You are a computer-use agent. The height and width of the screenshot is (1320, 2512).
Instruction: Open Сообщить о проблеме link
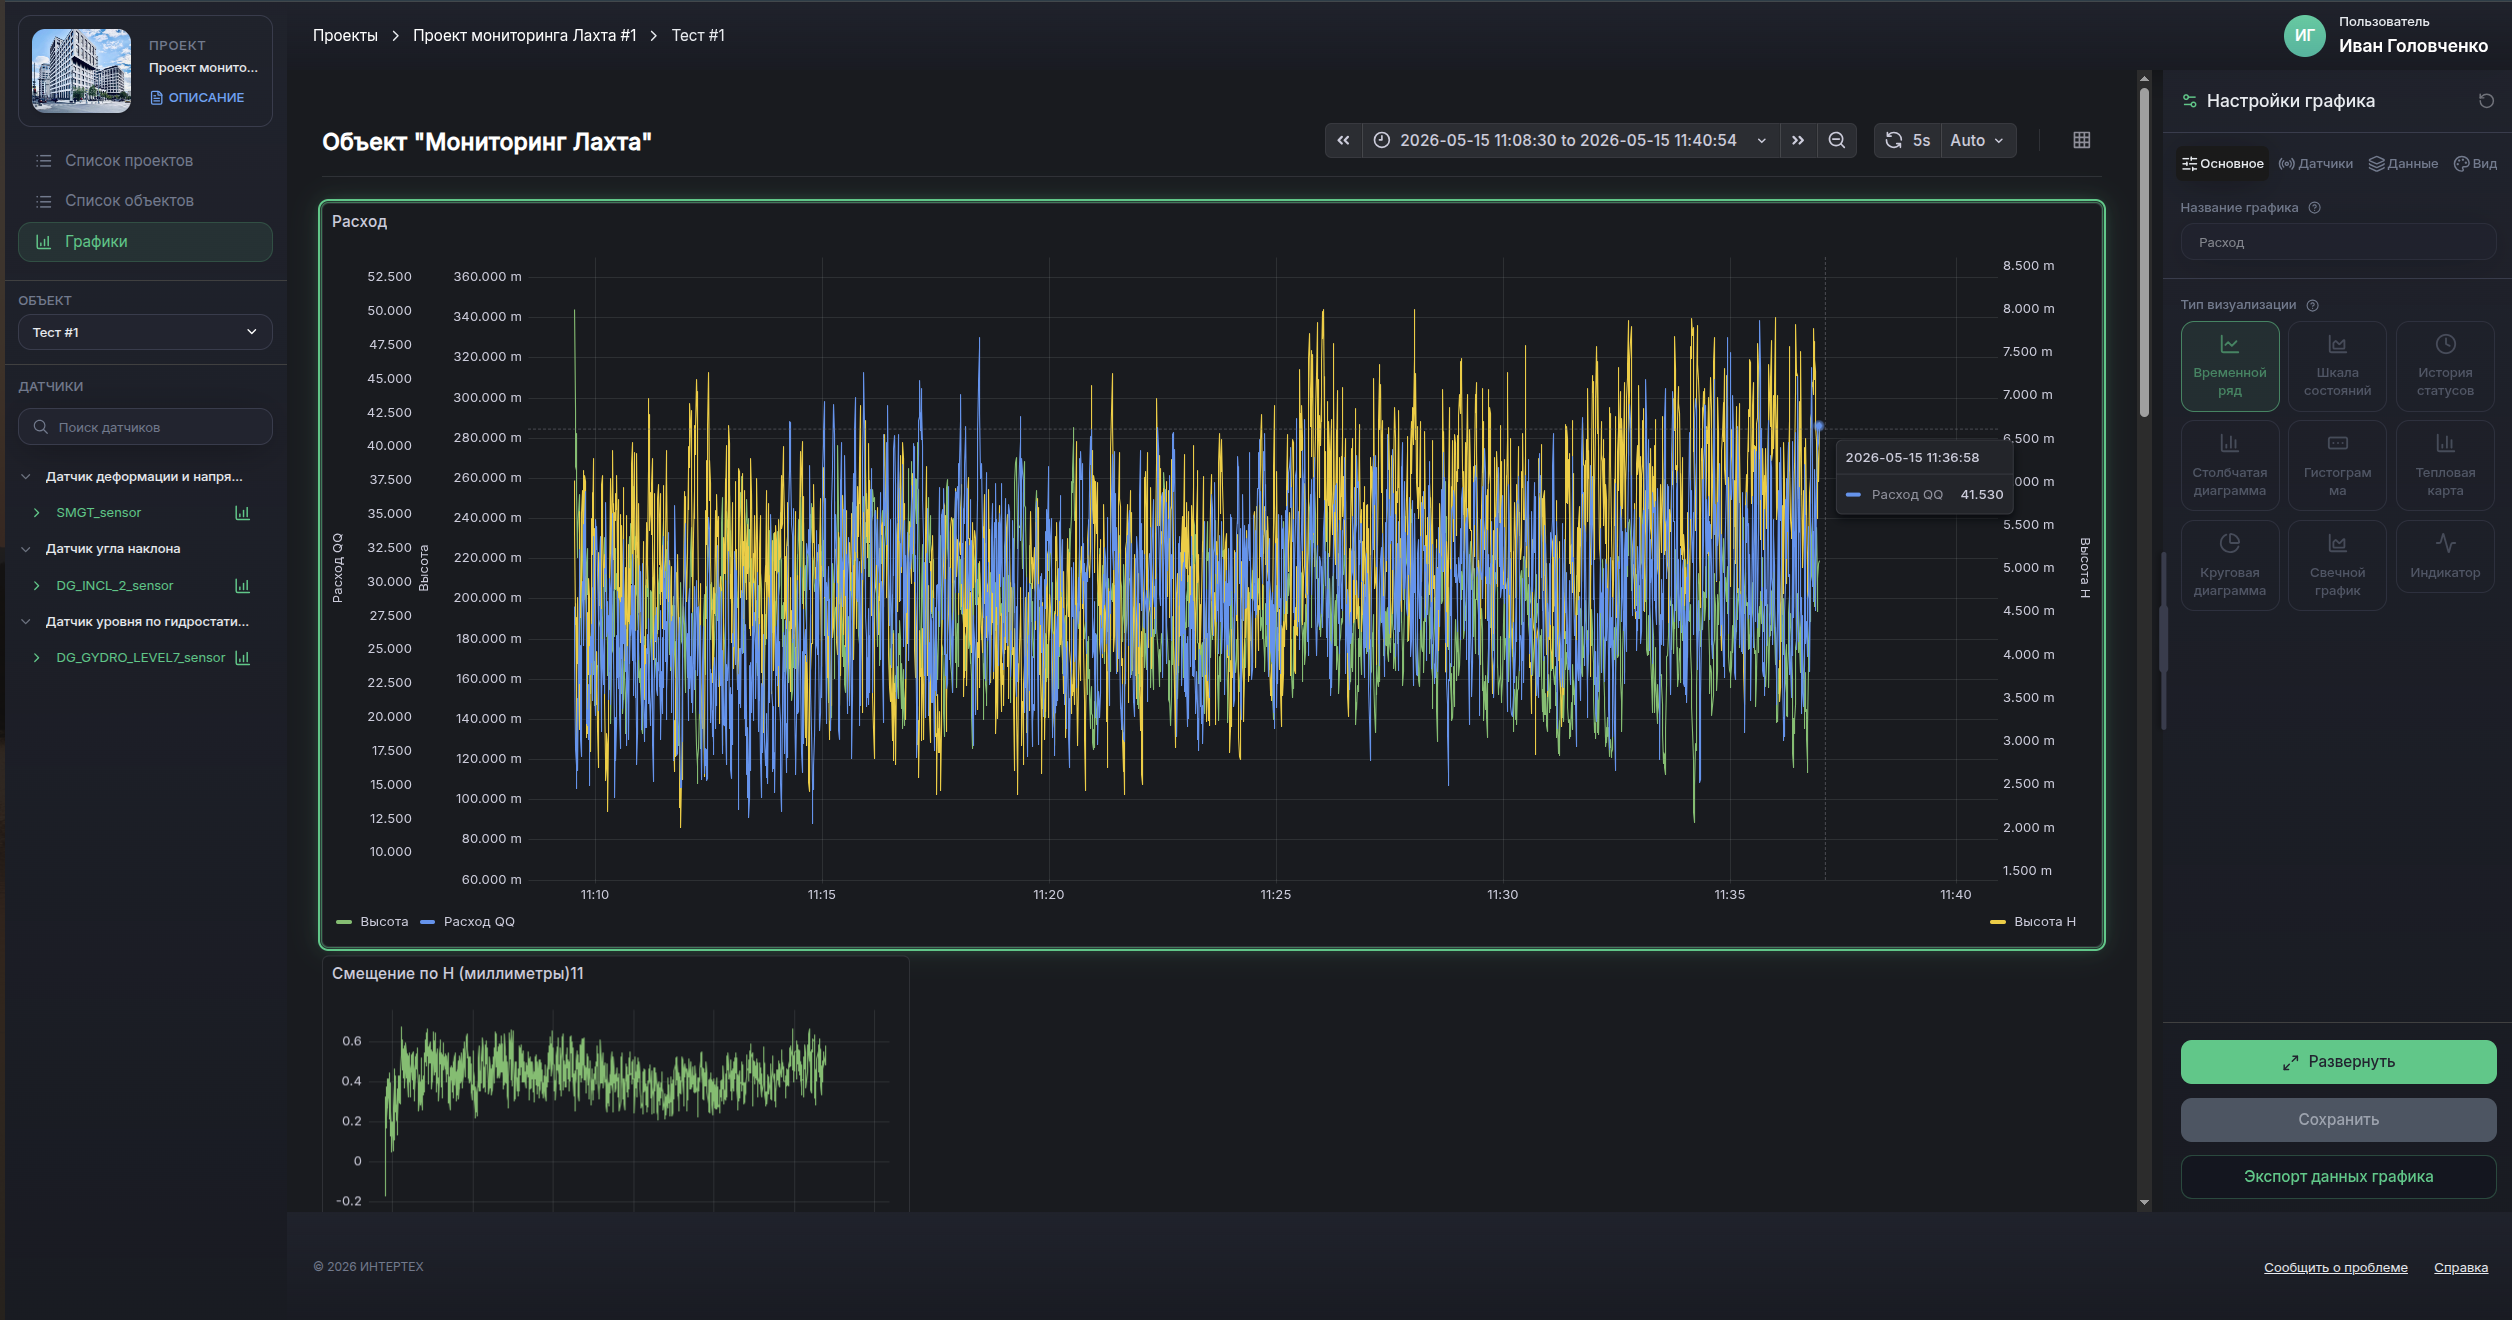[x=2335, y=1268]
